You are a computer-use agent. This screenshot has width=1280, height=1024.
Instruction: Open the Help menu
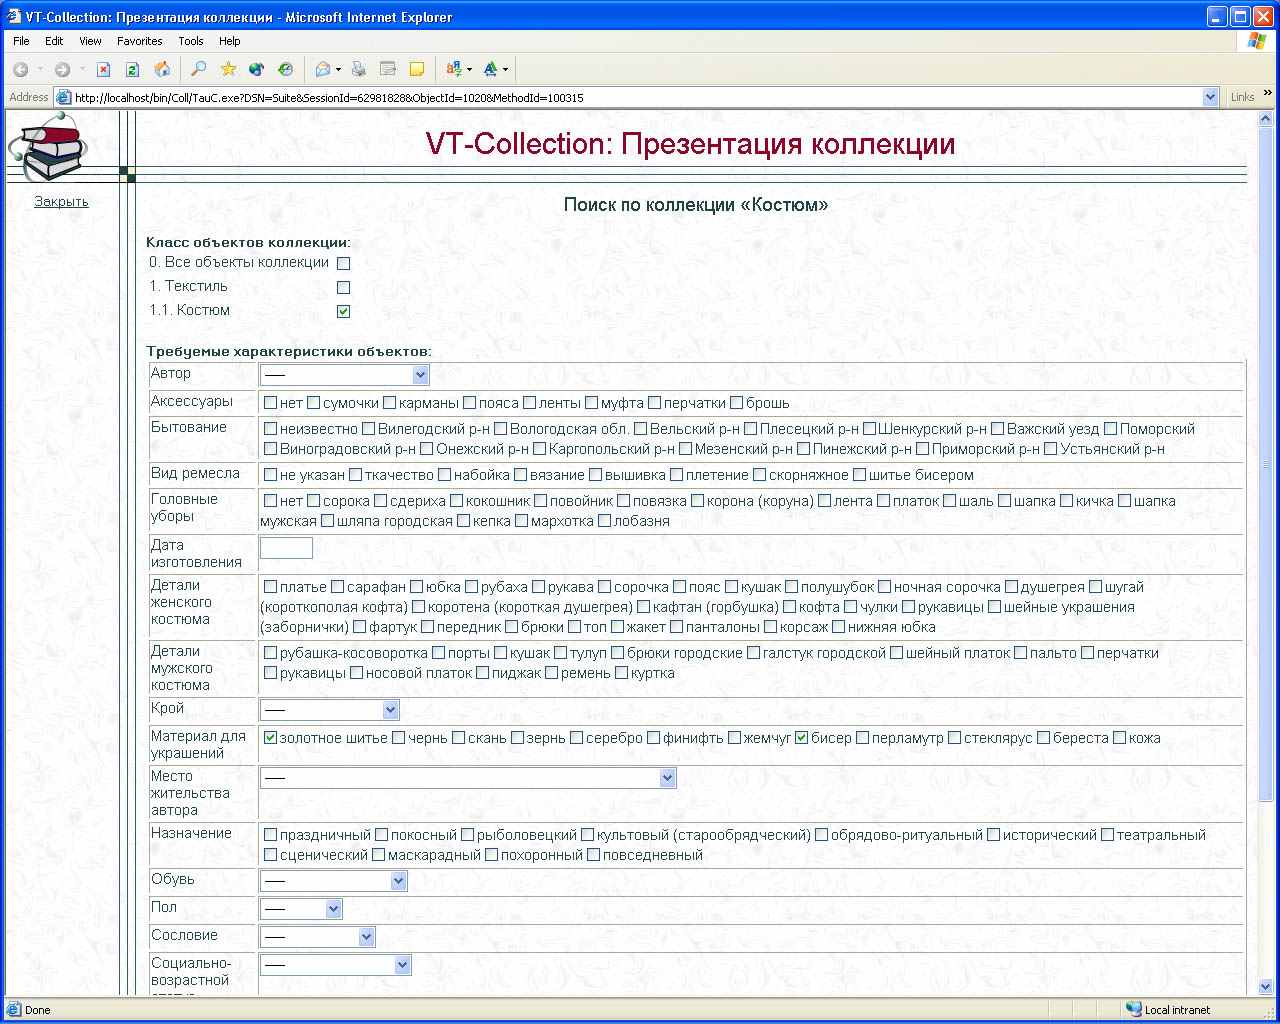[229, 41]
